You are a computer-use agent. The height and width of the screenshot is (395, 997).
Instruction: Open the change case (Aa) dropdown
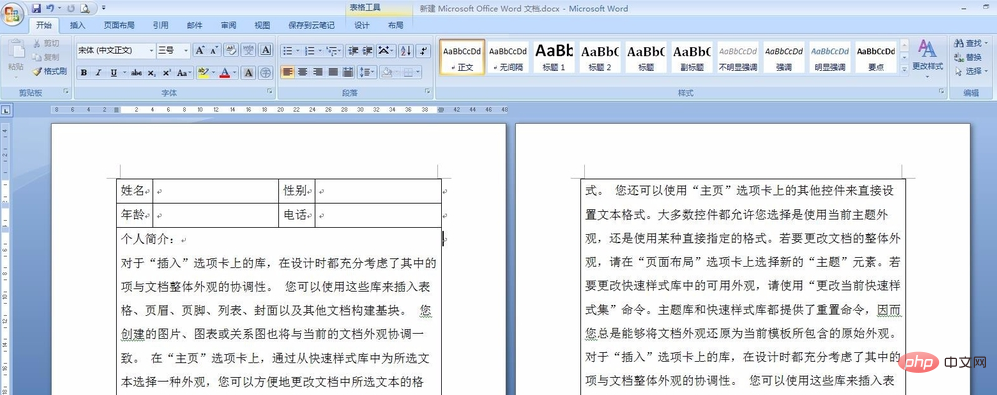(184, 73)
